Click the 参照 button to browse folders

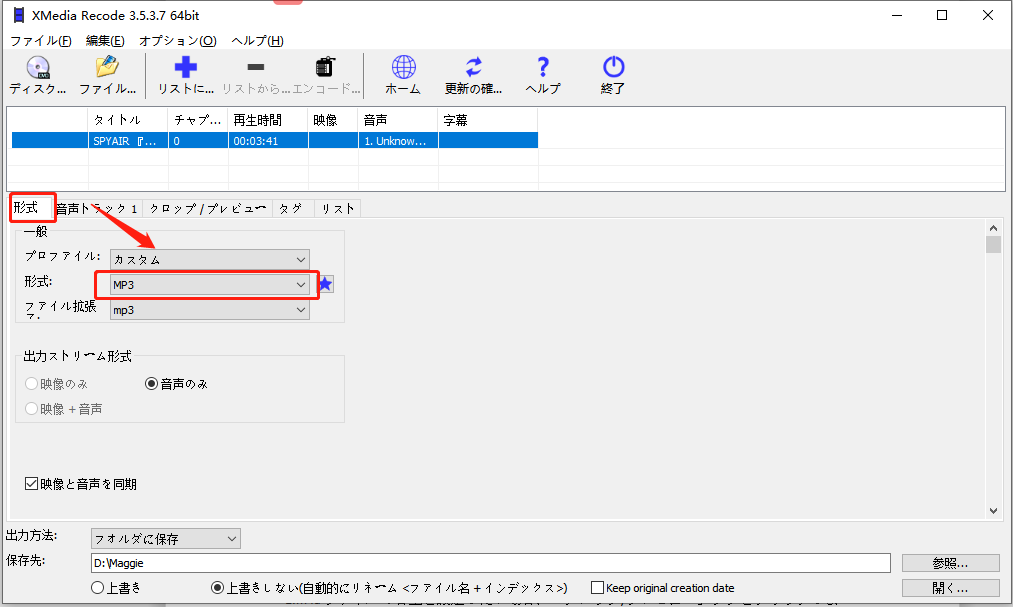948,562
